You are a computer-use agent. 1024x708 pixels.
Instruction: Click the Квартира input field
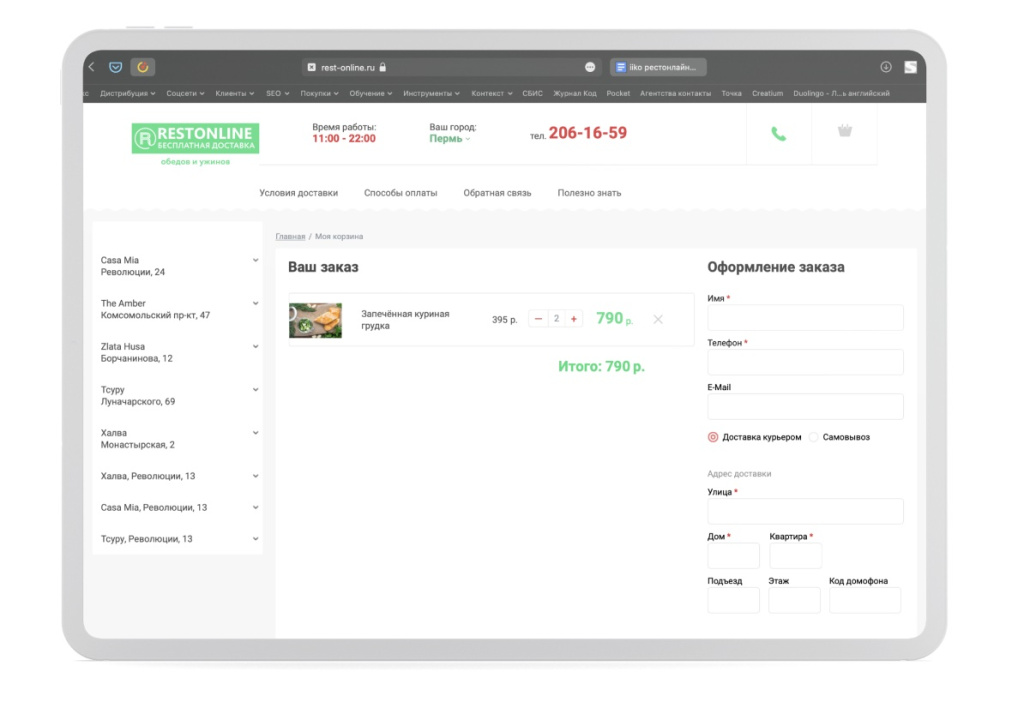(795, 555)
